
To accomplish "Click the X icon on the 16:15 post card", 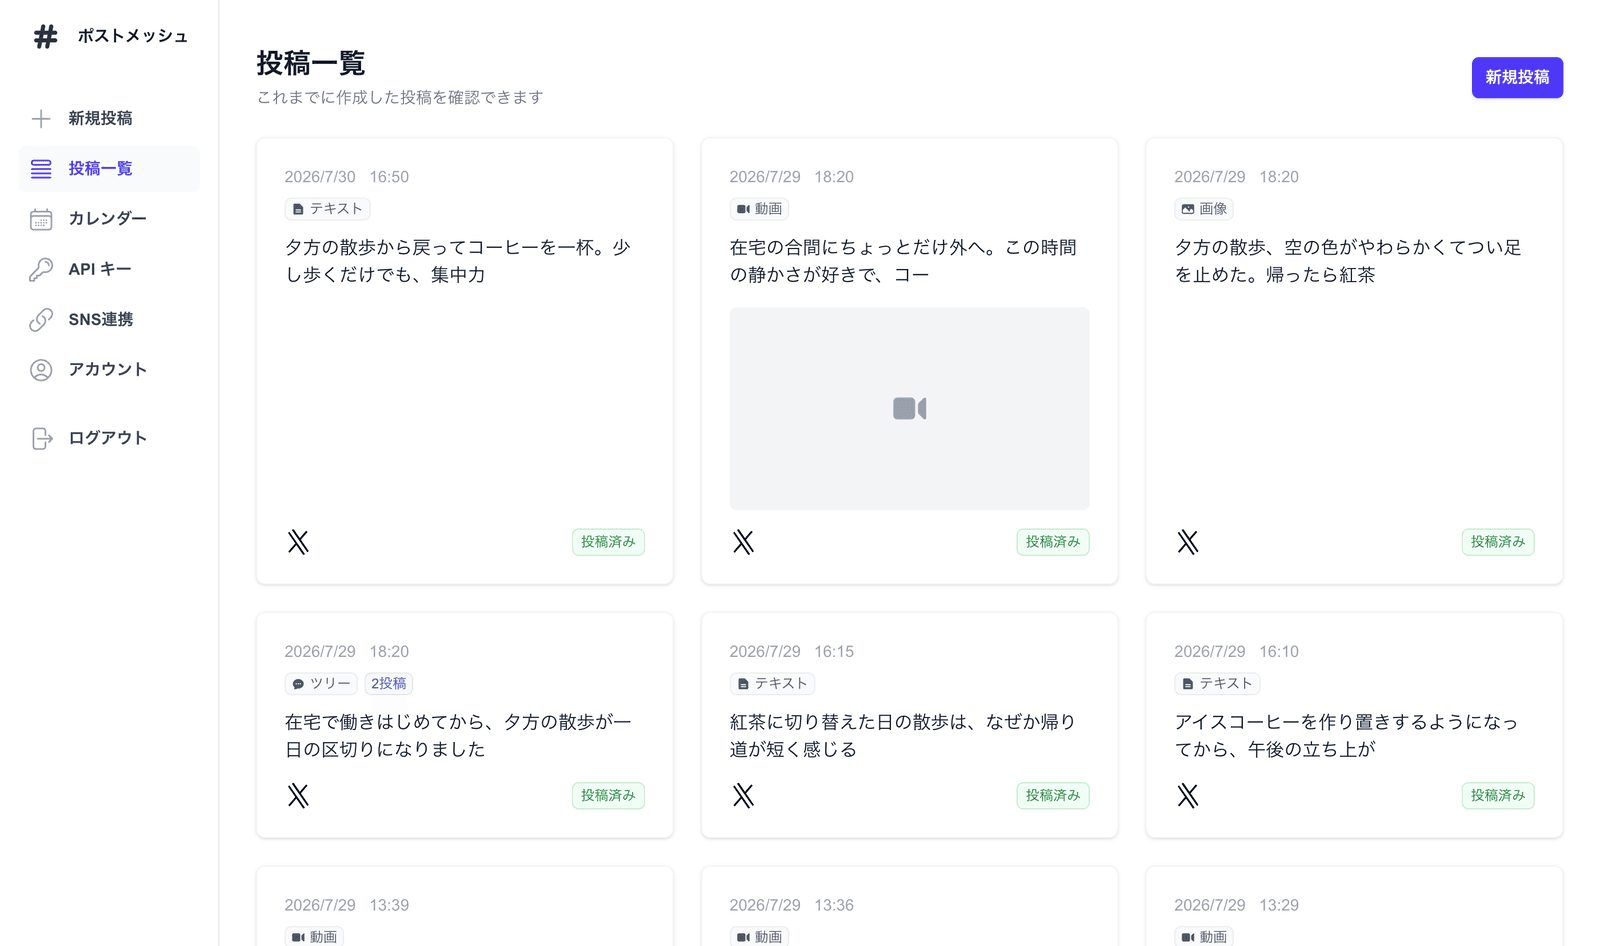I will tap(743, 796).
